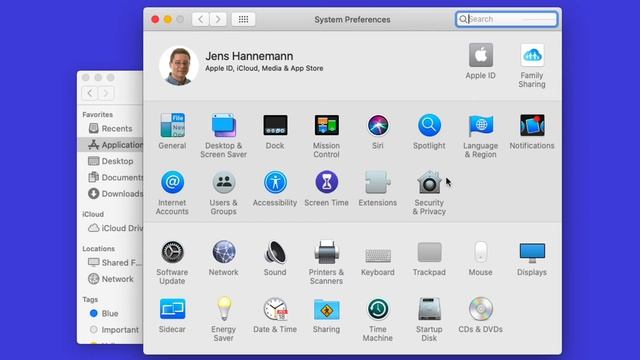Show all preferences grid button
Screen dimensions: 640x360
pyautogui.click(x=243, y=19)
